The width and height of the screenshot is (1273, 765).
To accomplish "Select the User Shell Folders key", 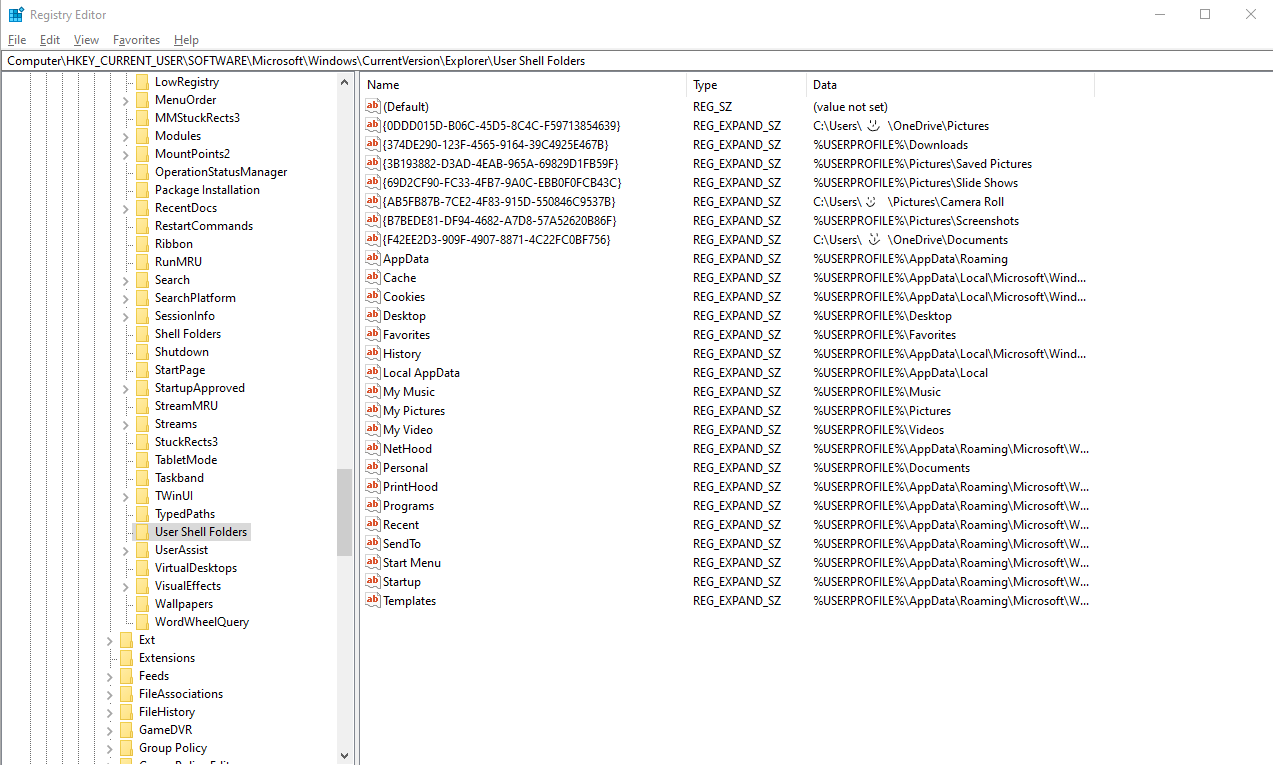I will 201,532.
